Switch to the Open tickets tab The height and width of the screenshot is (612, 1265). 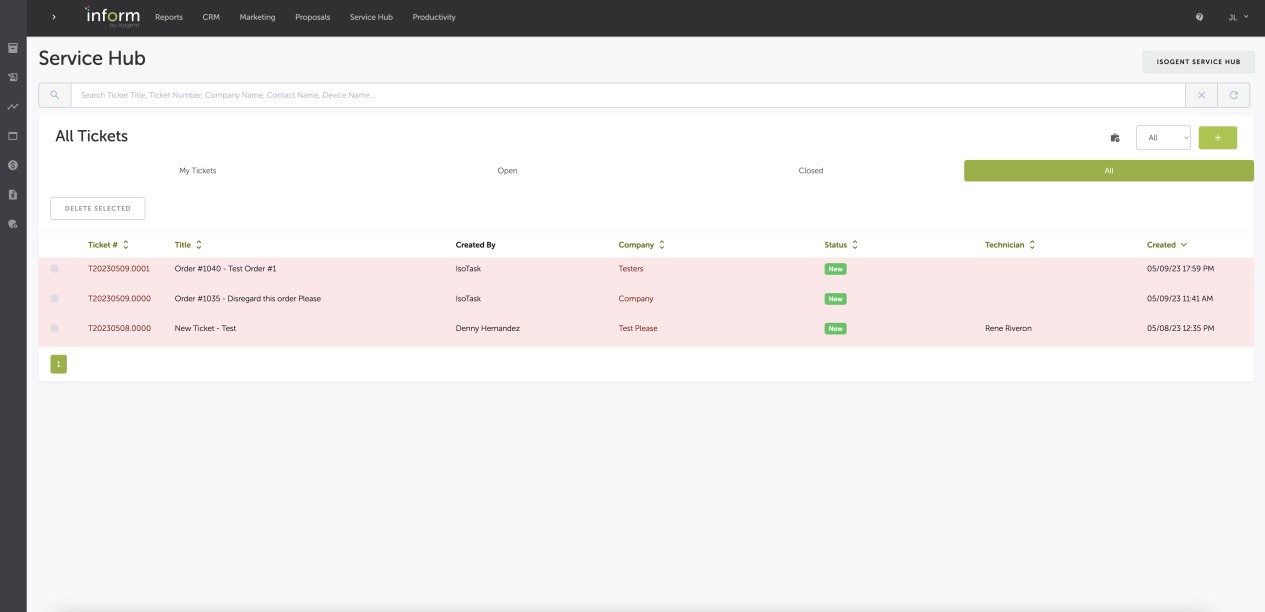507,171
